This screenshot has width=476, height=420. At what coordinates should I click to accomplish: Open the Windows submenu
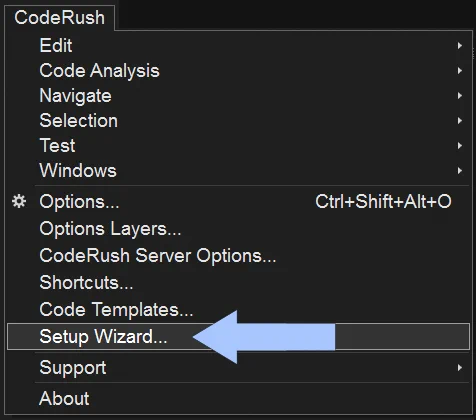tap(238, 171)
